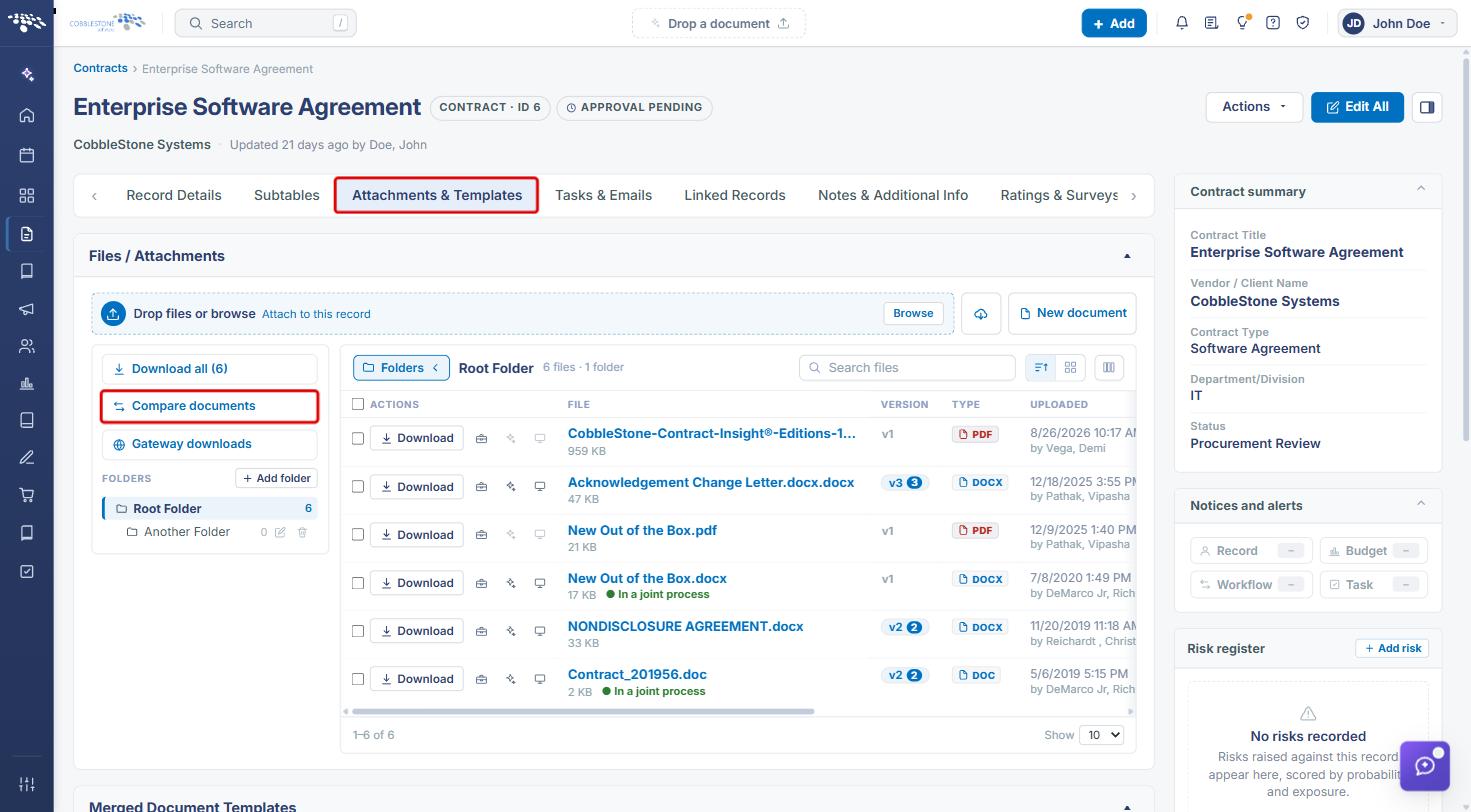Screen dimensions: 1471x812
Task: Open the document log icon beside the bell
Action: [x=1211, y=23]
